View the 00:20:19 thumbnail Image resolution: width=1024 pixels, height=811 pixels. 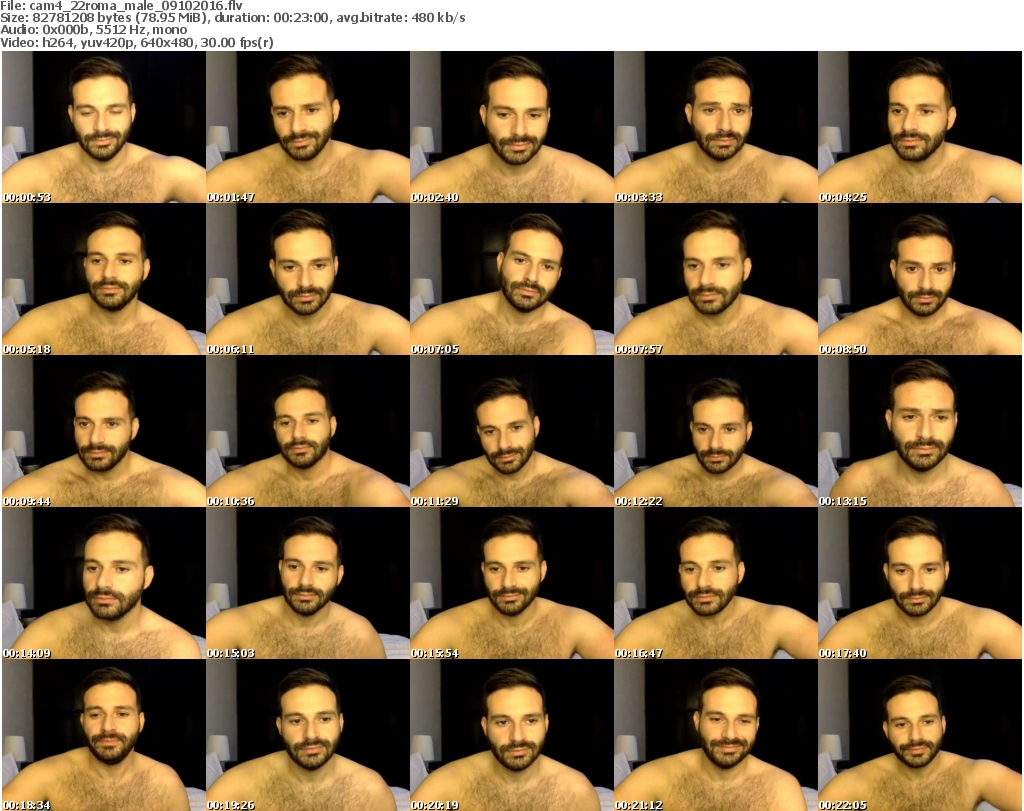[511, 735]
